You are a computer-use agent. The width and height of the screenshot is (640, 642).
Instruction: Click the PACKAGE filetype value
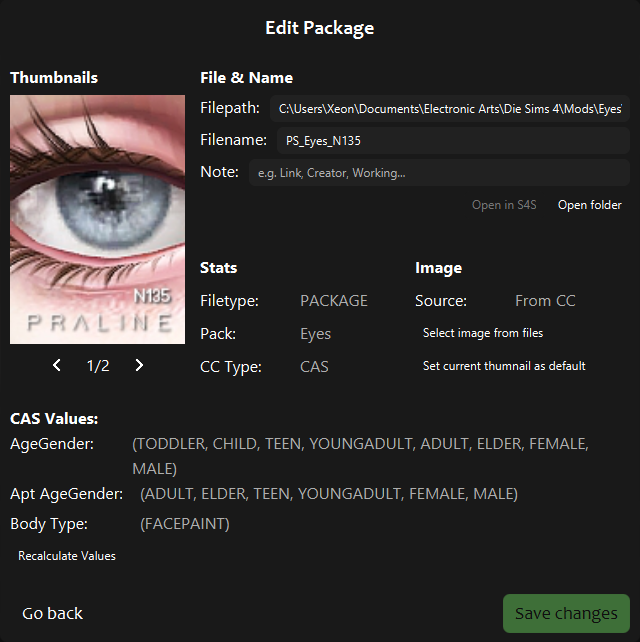pyautogui.click(x=334, y=301)
